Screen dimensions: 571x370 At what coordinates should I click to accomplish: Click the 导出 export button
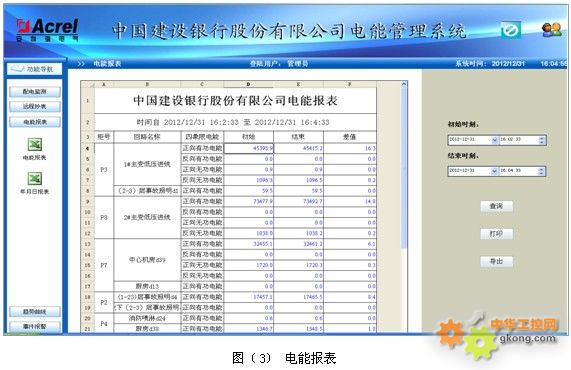tap(496, 261)
